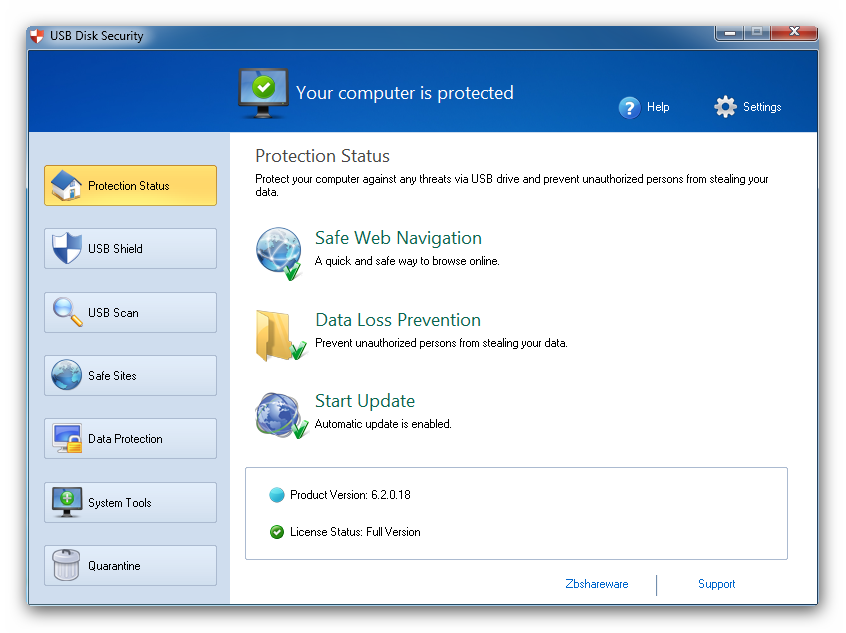Image resolution: width=846 pixels, height=633 pixels.
Task: Open the System Tools section
Action: coord(131,502)
